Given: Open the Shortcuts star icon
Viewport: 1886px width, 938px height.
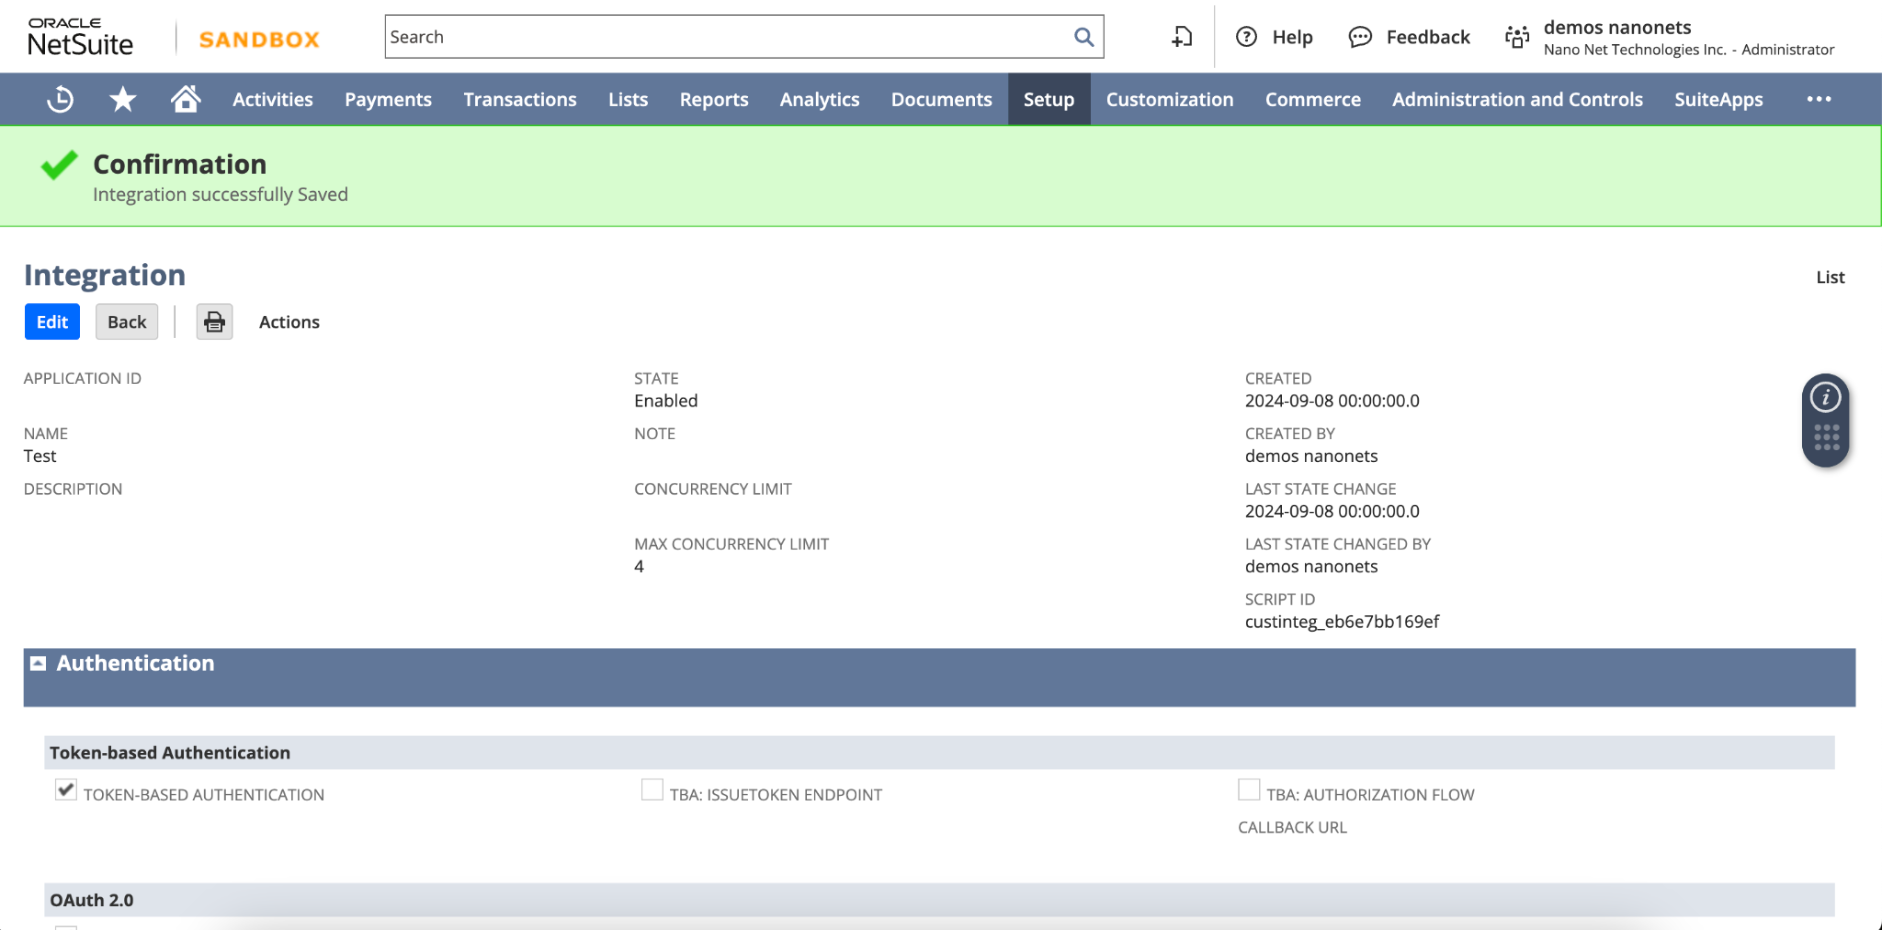Looking at the screenshot, I should (123, 99).
